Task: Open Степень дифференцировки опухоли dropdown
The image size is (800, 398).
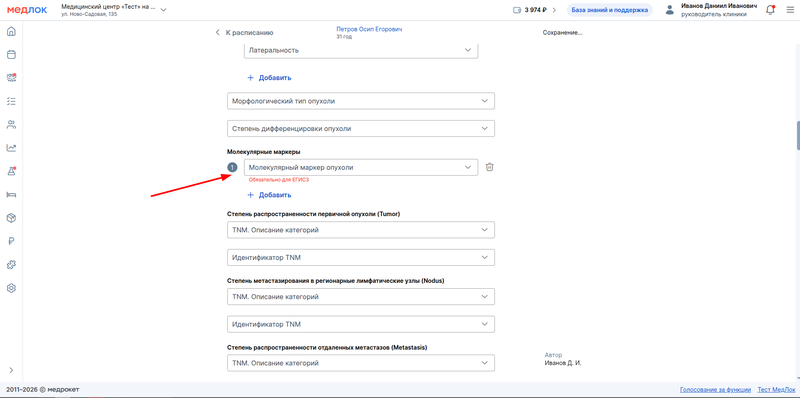Action: coord(361,129)
